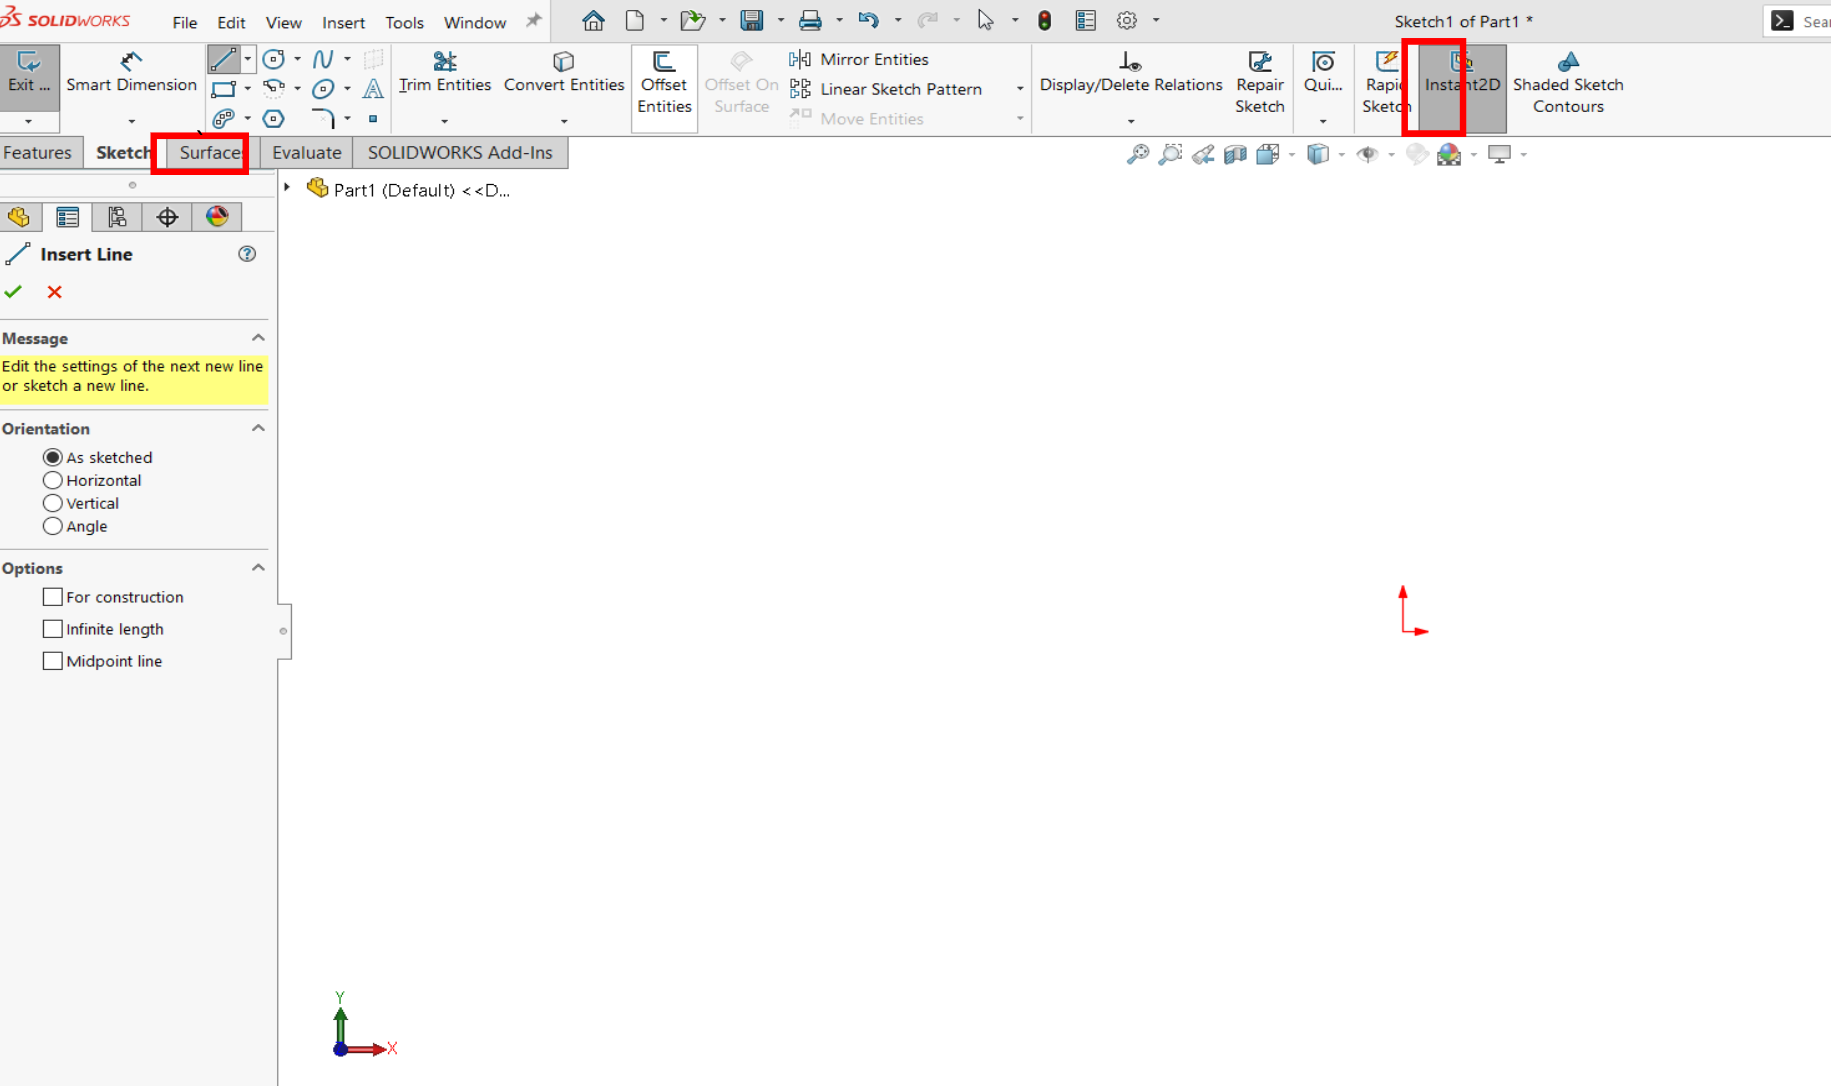The width and height of the screenshot is (1835, 1086).
Task: Select the Corner Rectangle tool
Action: pos(224,89)
